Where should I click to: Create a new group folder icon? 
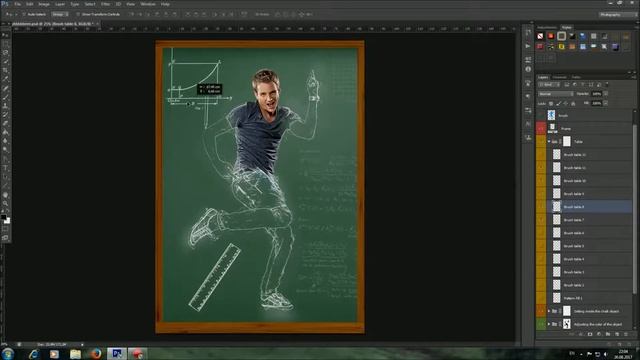[608, 334]
